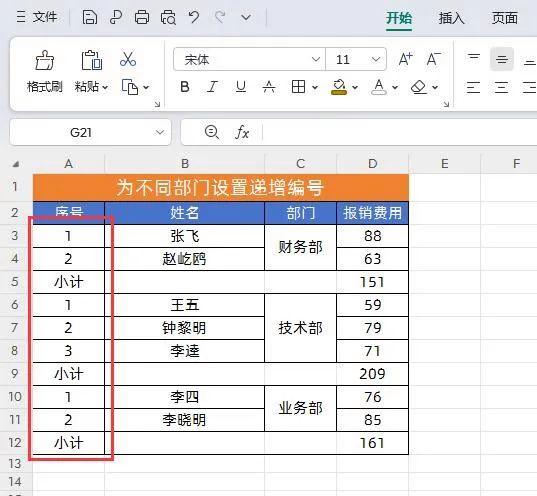Click the 报销费用 header cell
This screenshot has width=537, height=496.
pos(373,213)
